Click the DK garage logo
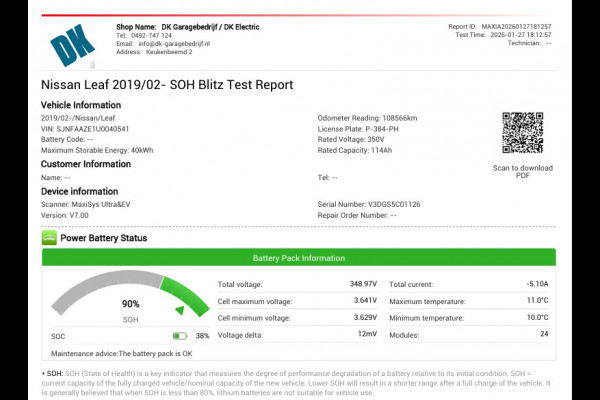Screen dimensions: 600x400 tap(72, 46)
